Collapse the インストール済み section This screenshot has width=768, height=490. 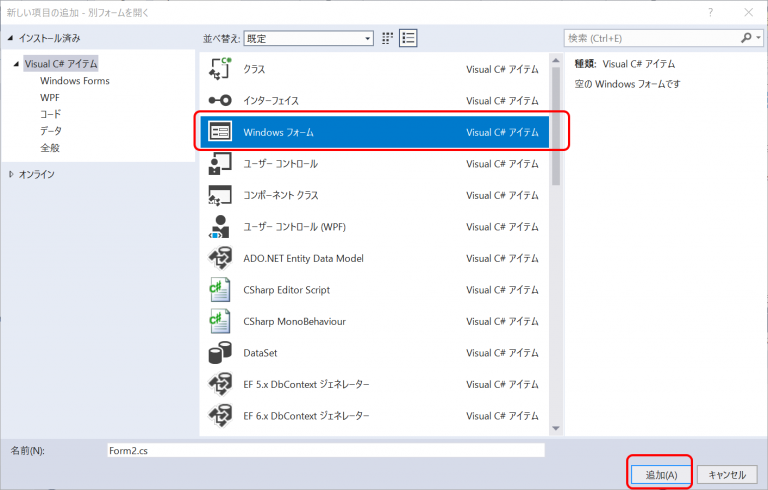tap(10, 38)
